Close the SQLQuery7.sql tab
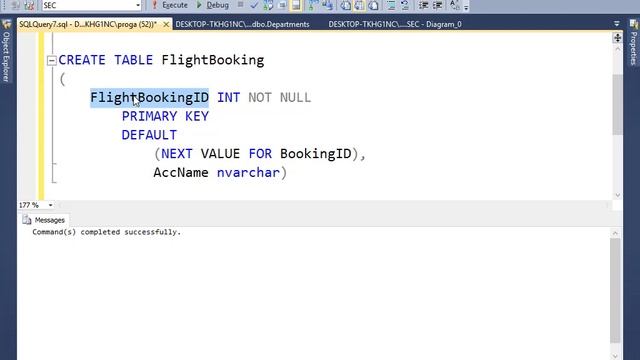640x360 pixels. coord(166,24)
